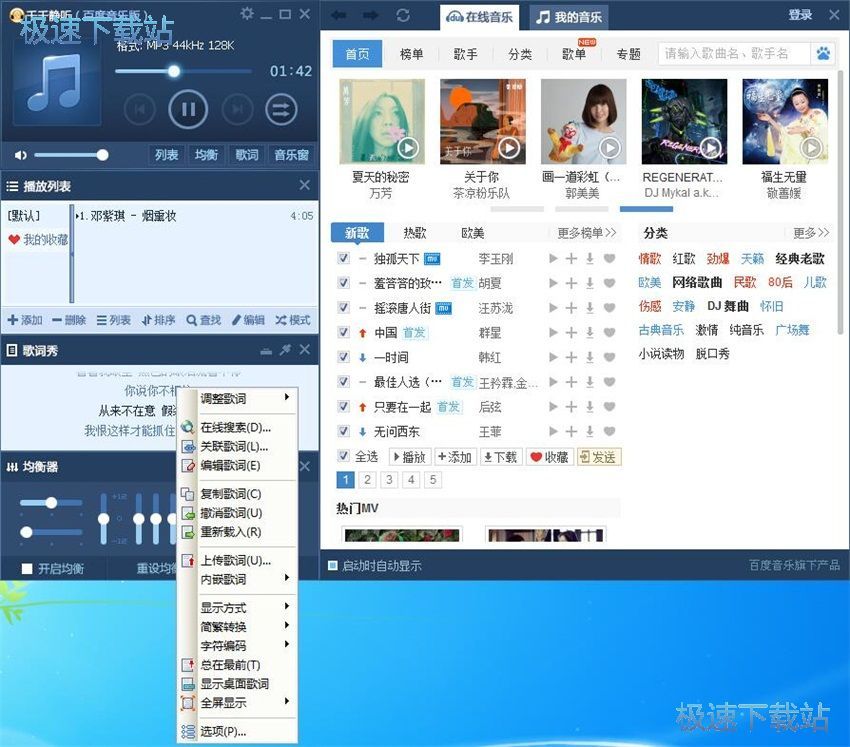
Task: Open the MV of 独孤天下
Action: (x=432, y=259)
